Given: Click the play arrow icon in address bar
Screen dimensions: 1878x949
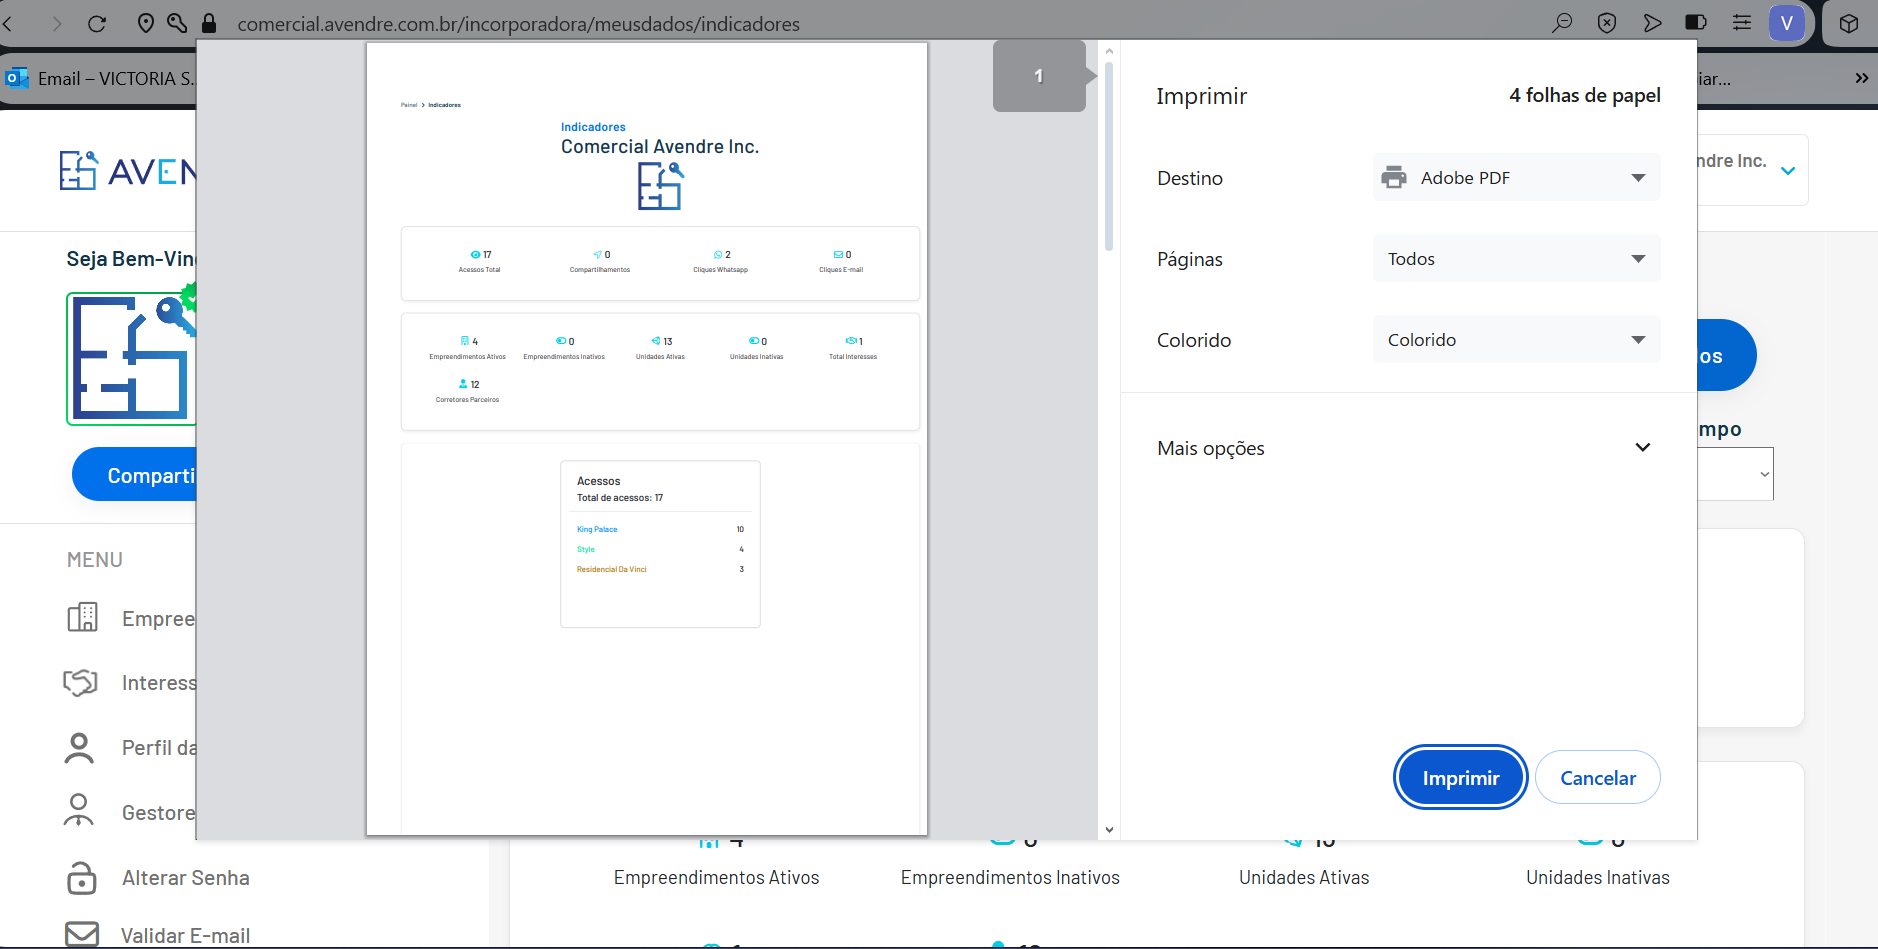Looking at the screenshot, I should pyautogui.click(x=1652, y=23).
